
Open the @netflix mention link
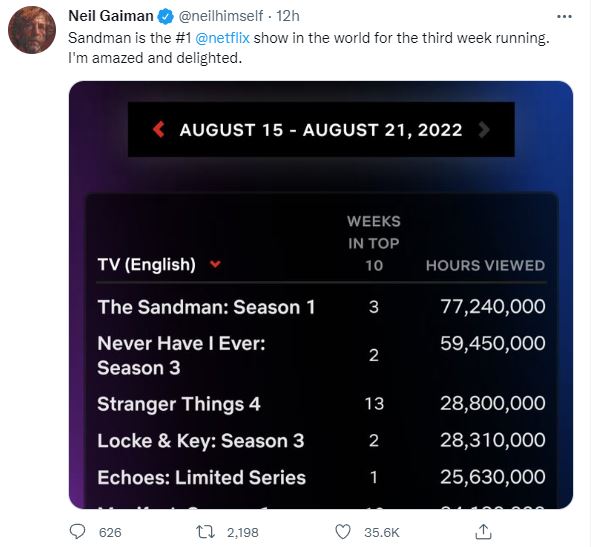click(x=222, y=38)
